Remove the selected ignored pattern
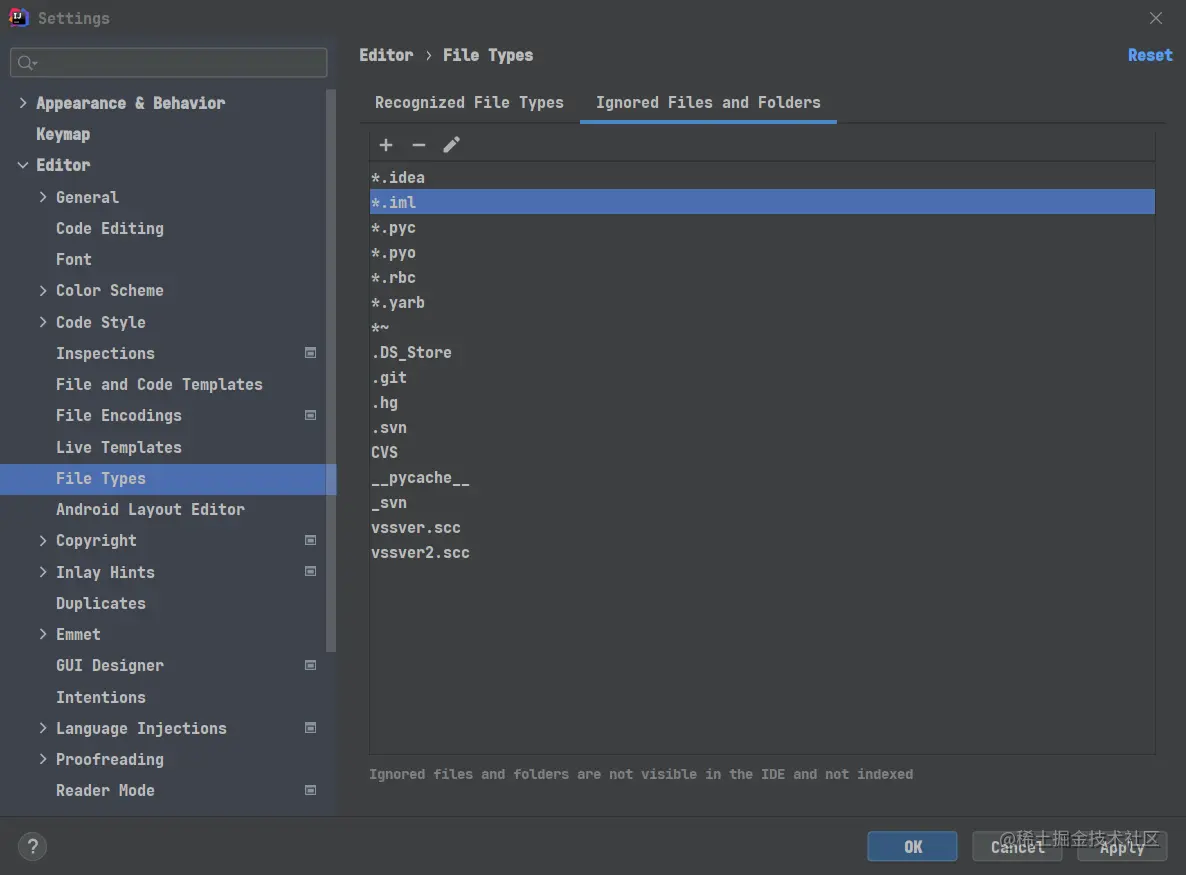 tap(418, 144)
